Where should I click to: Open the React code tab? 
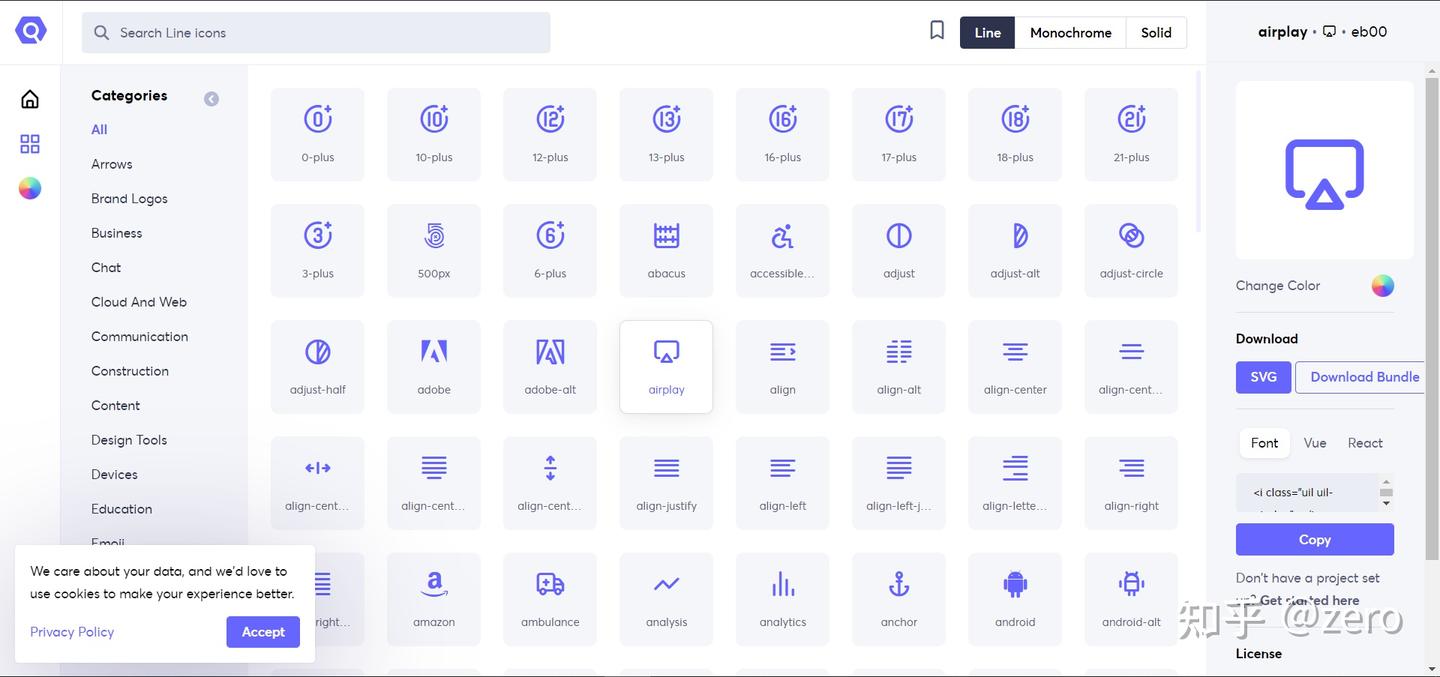click(x=1365, y=443)
